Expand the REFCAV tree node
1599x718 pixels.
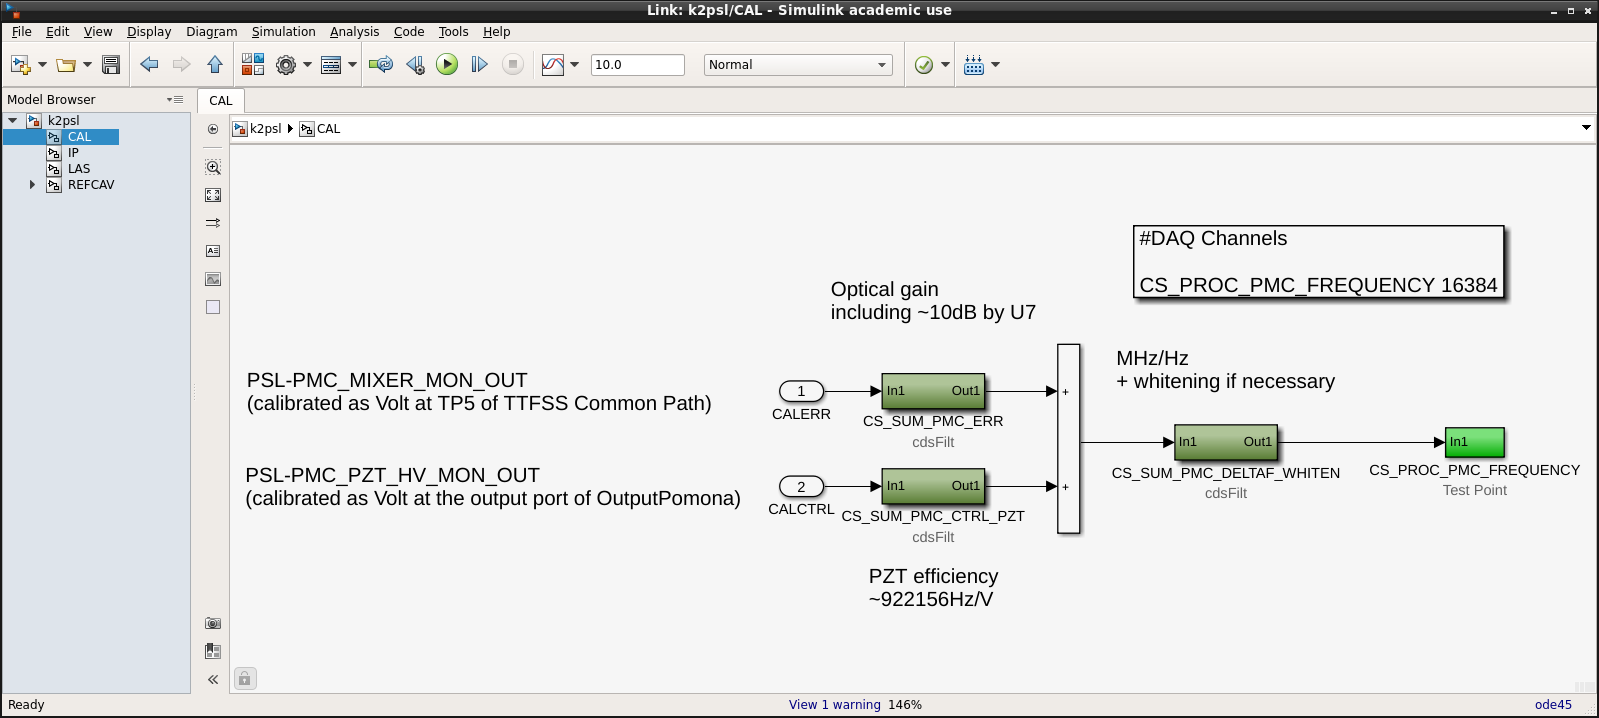(32, 185)
